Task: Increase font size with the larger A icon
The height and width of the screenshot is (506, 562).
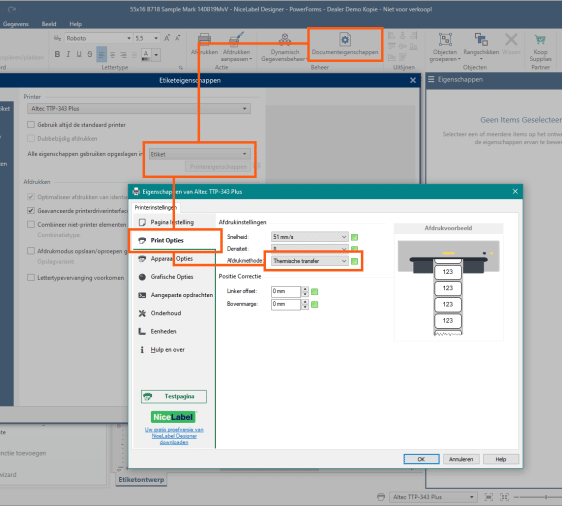Action: (167, 38)
